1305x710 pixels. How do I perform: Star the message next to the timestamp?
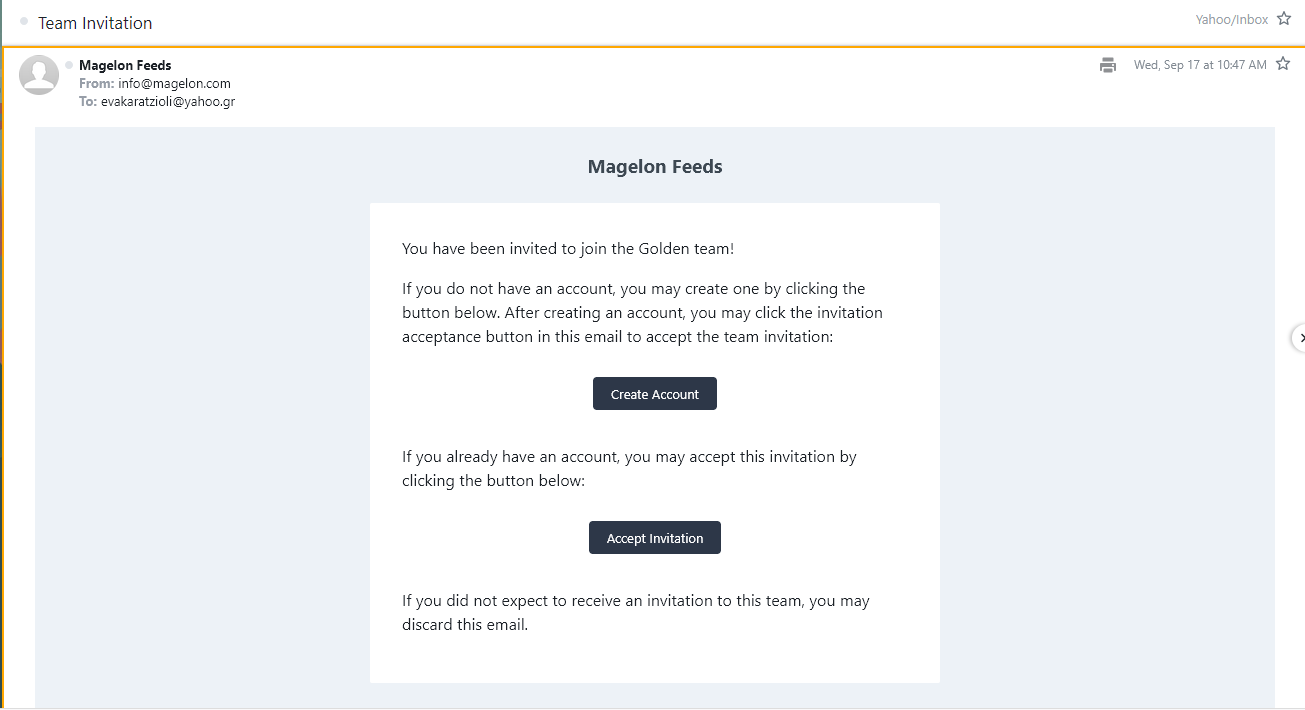point(1283,64)
